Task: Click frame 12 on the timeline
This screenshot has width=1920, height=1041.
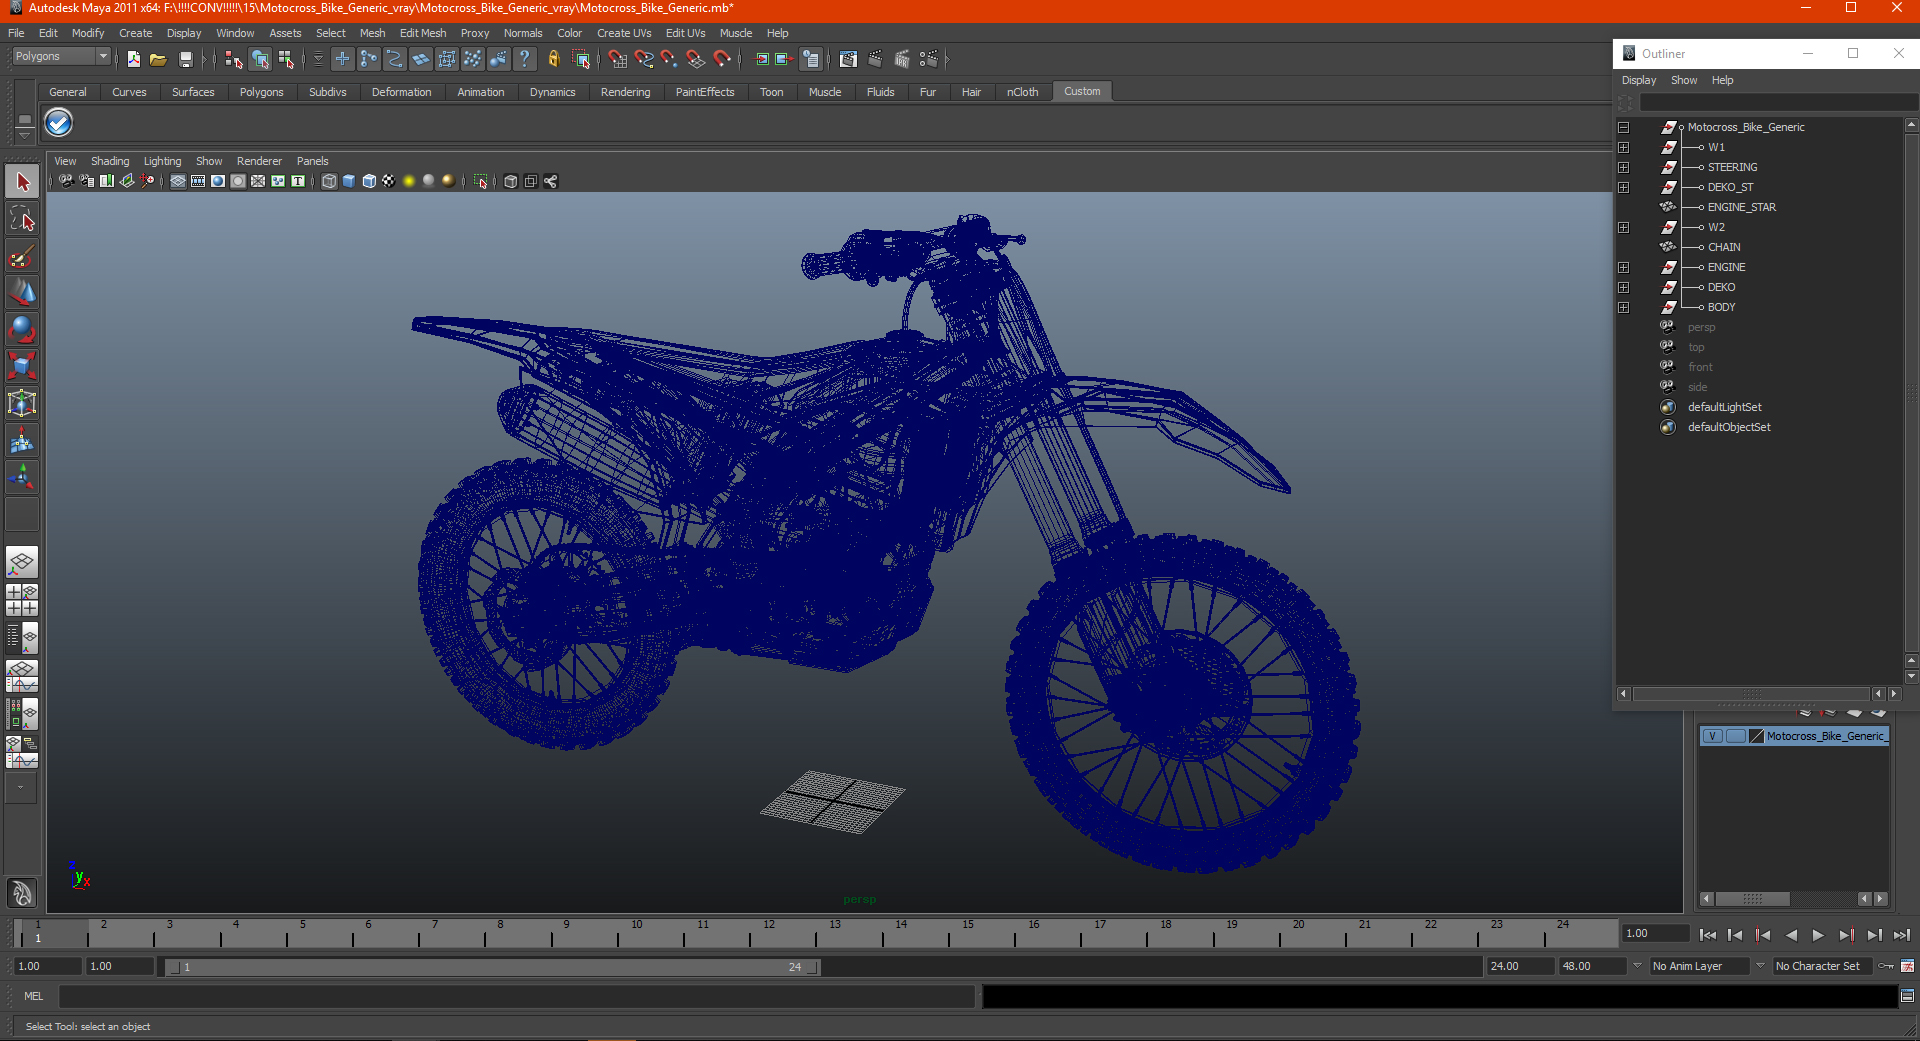Action: coord(768,934)
